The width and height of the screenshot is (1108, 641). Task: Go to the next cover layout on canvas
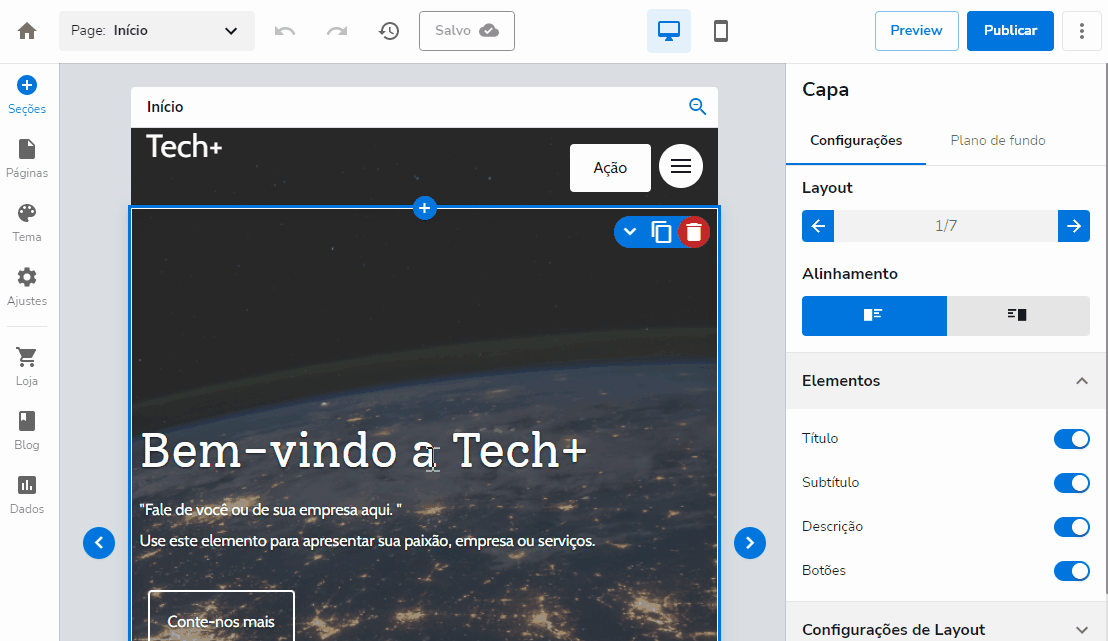coord(750,543)
